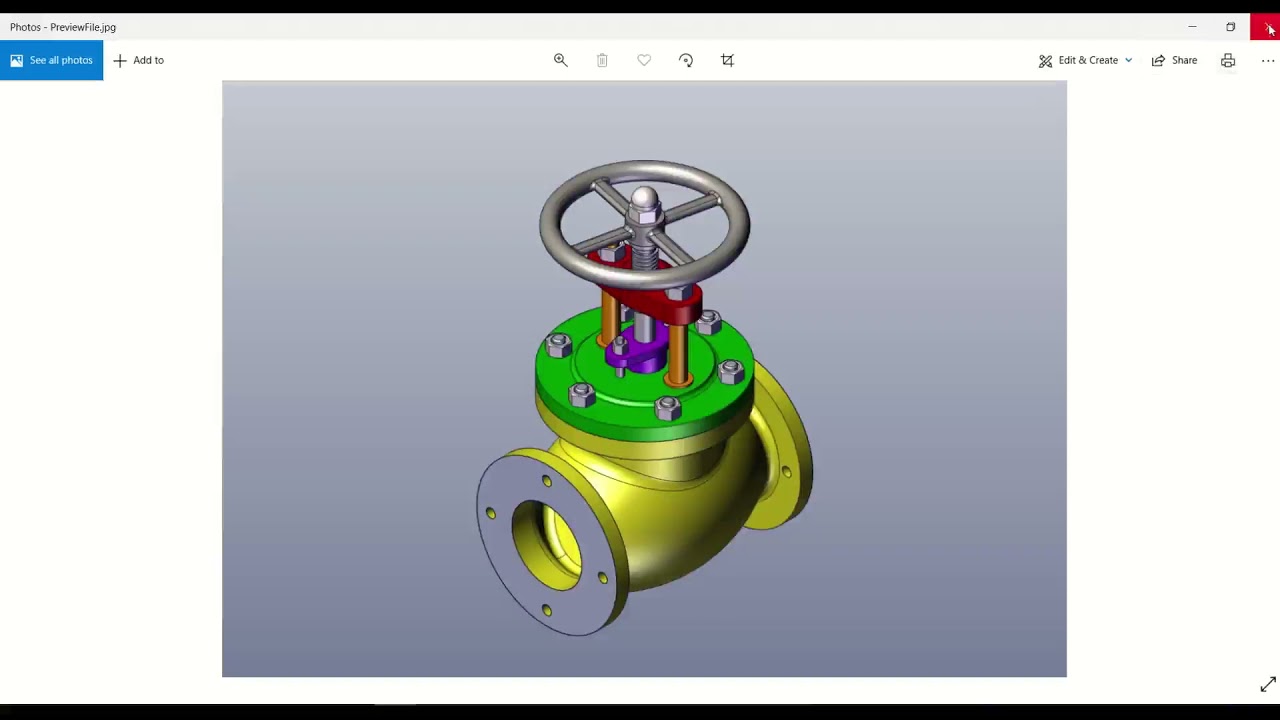Mark photo as favorite with heart icon

click(644, 60)
